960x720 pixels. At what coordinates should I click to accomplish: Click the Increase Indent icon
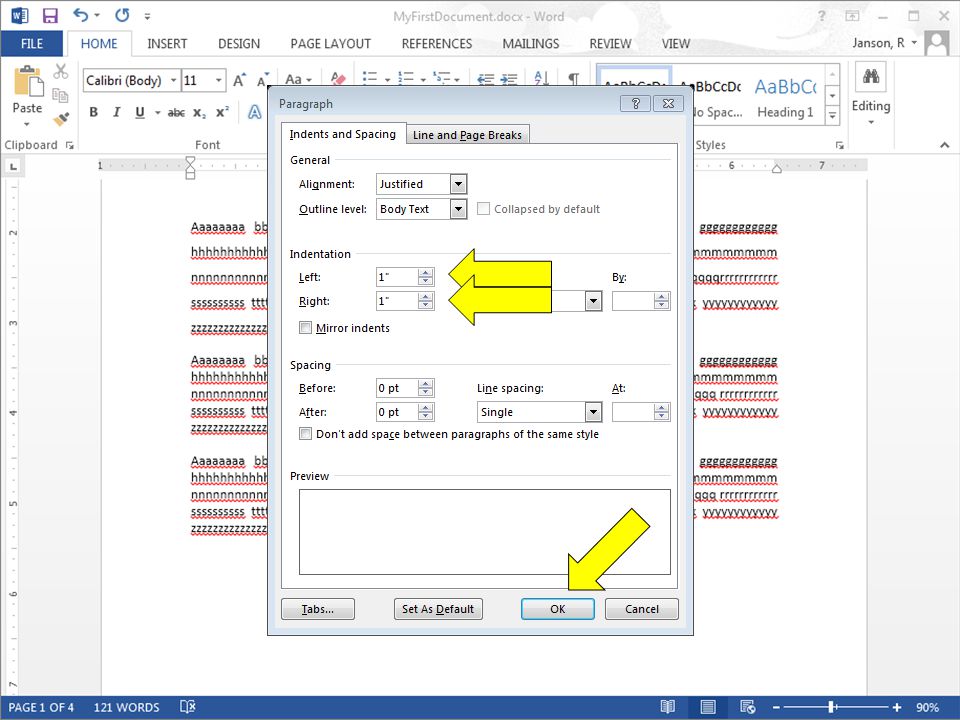coord(509,78)
